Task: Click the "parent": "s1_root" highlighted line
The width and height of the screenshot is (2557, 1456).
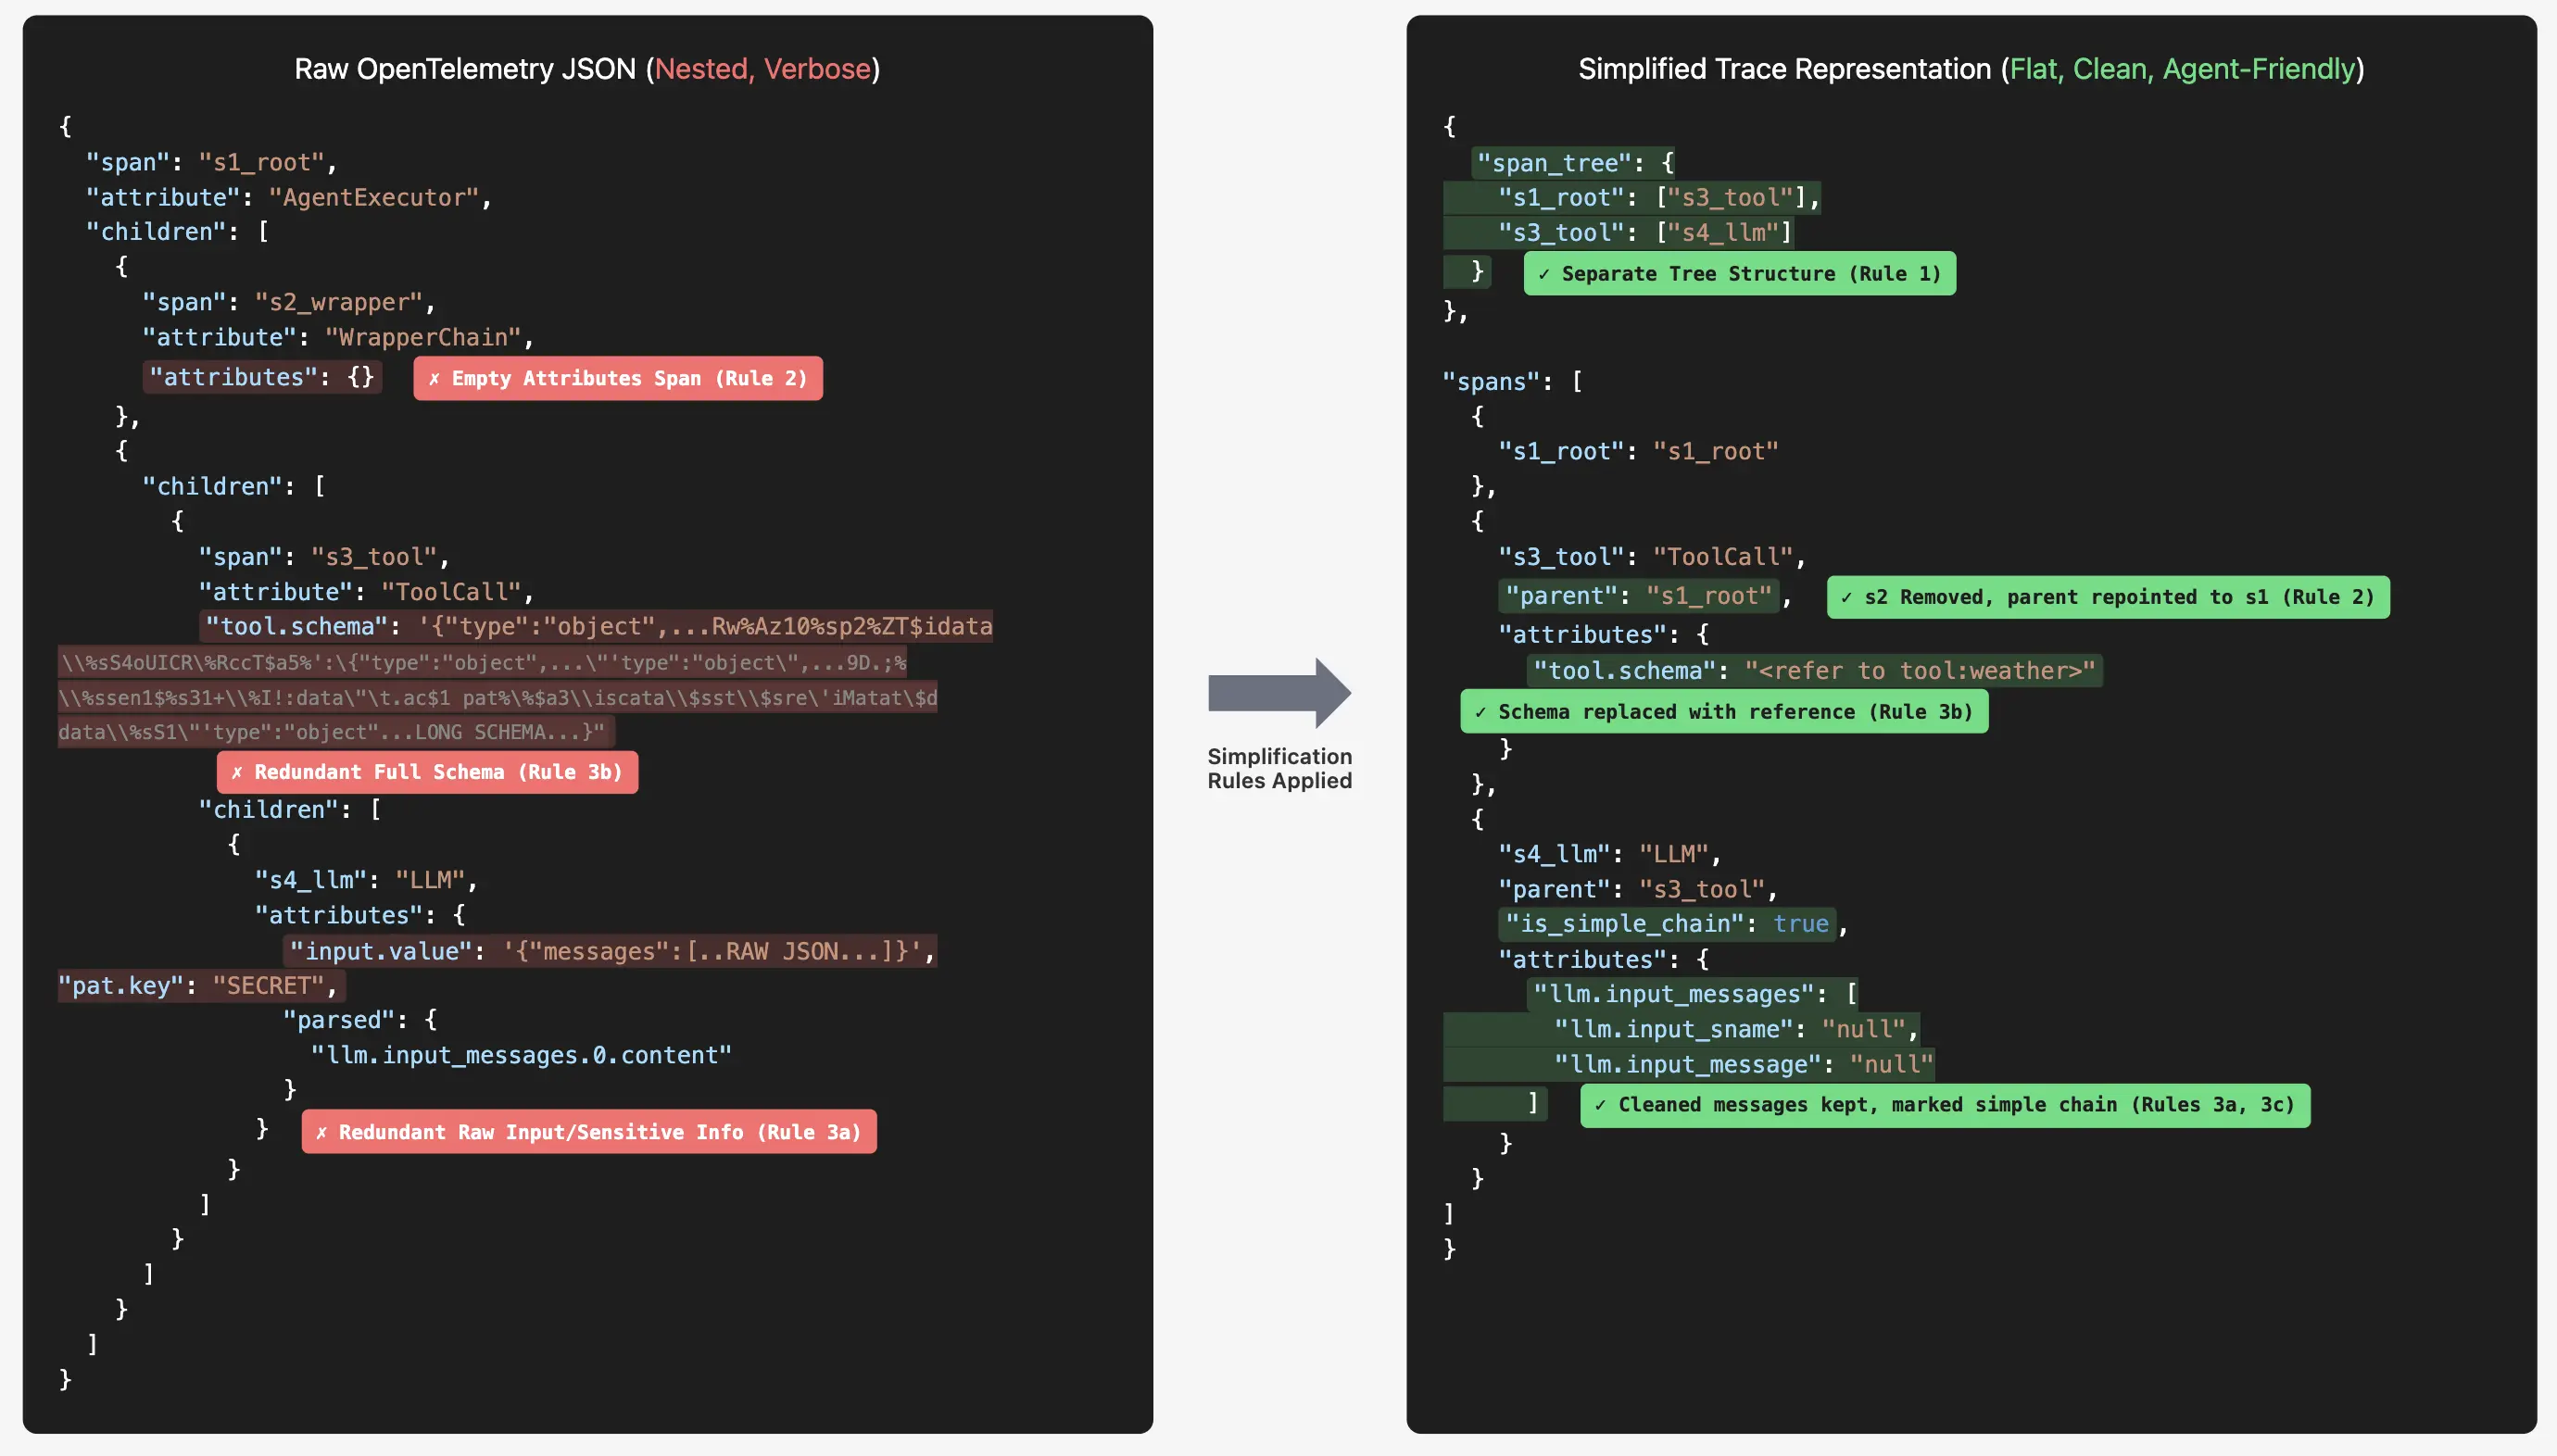Action: point(1645,596)
